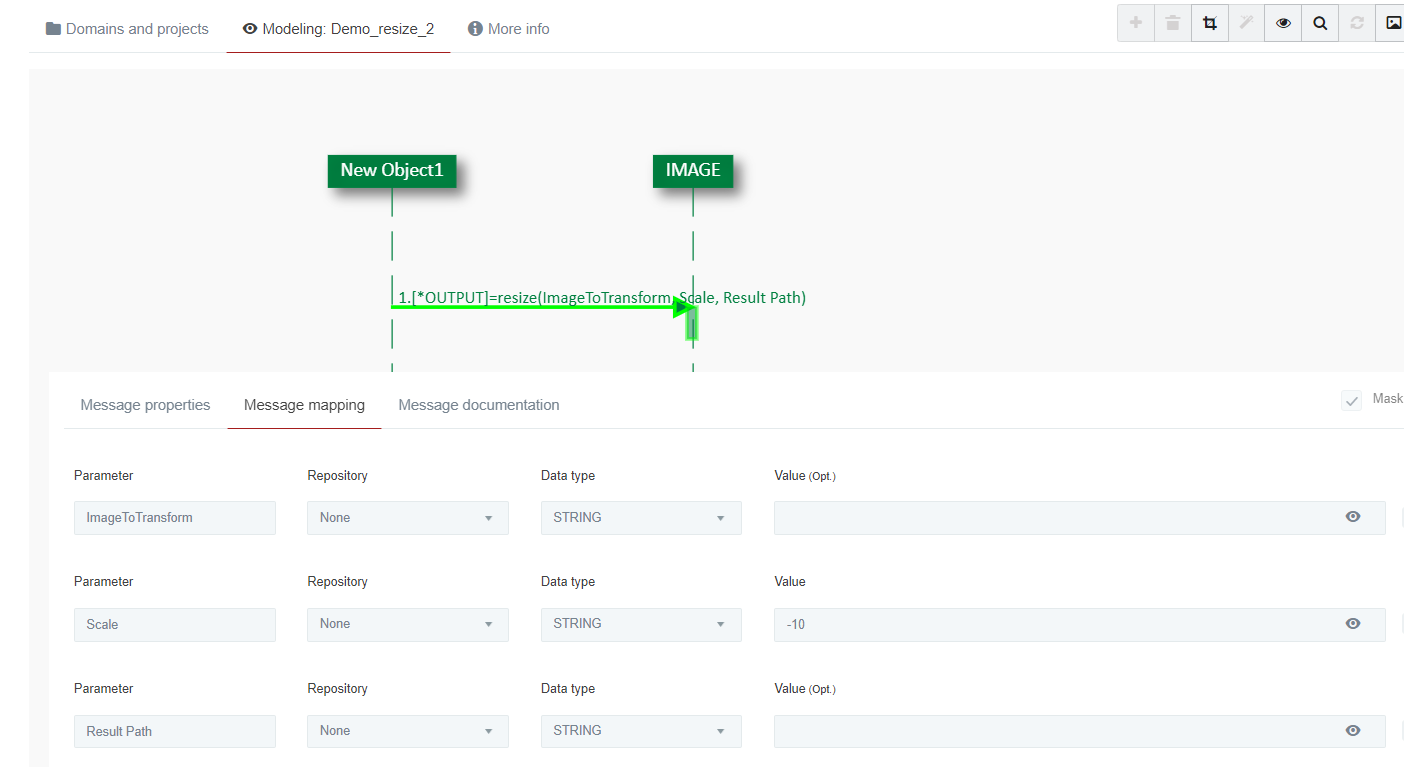Click the image export icon in toolbar
Screen dimensions: 1404x767
click(x=1393, y=23)
